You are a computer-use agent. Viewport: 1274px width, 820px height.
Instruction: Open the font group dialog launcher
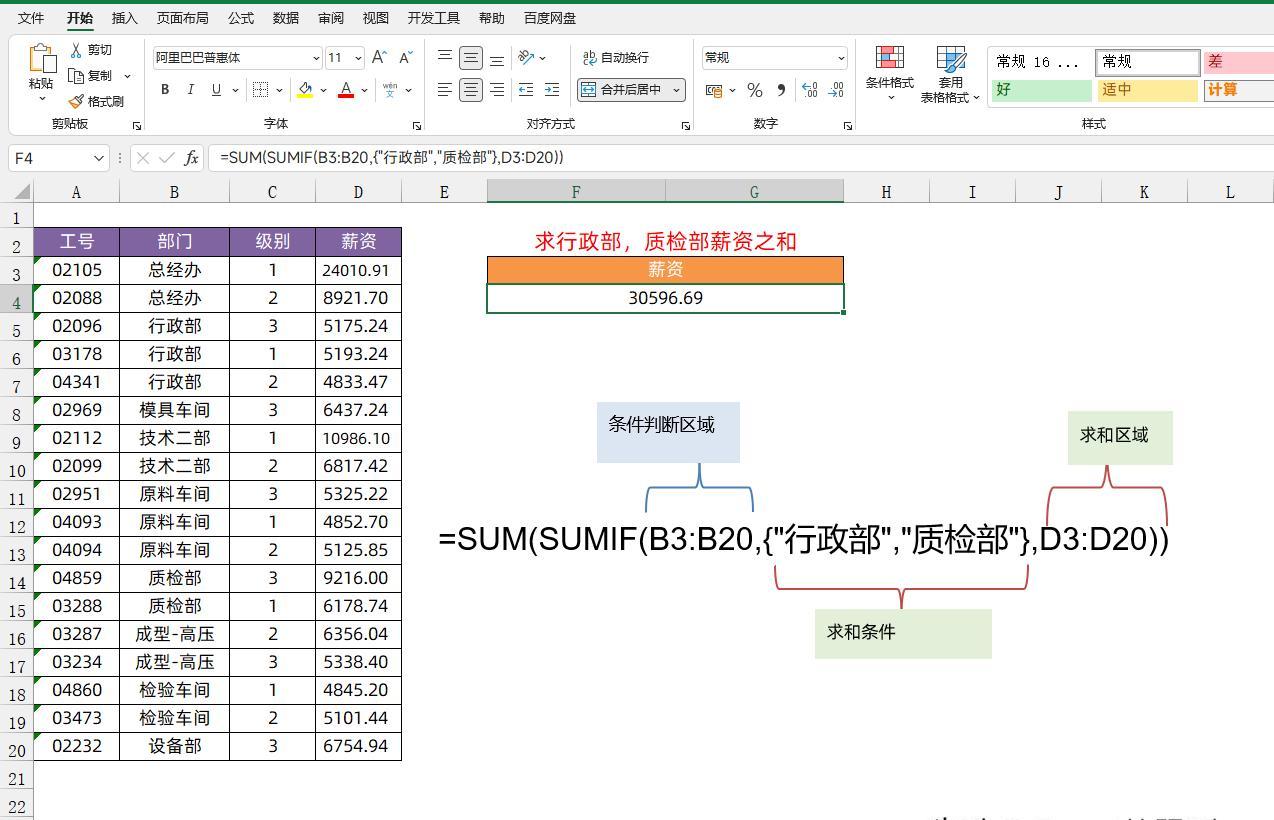(x=417, y=126)
